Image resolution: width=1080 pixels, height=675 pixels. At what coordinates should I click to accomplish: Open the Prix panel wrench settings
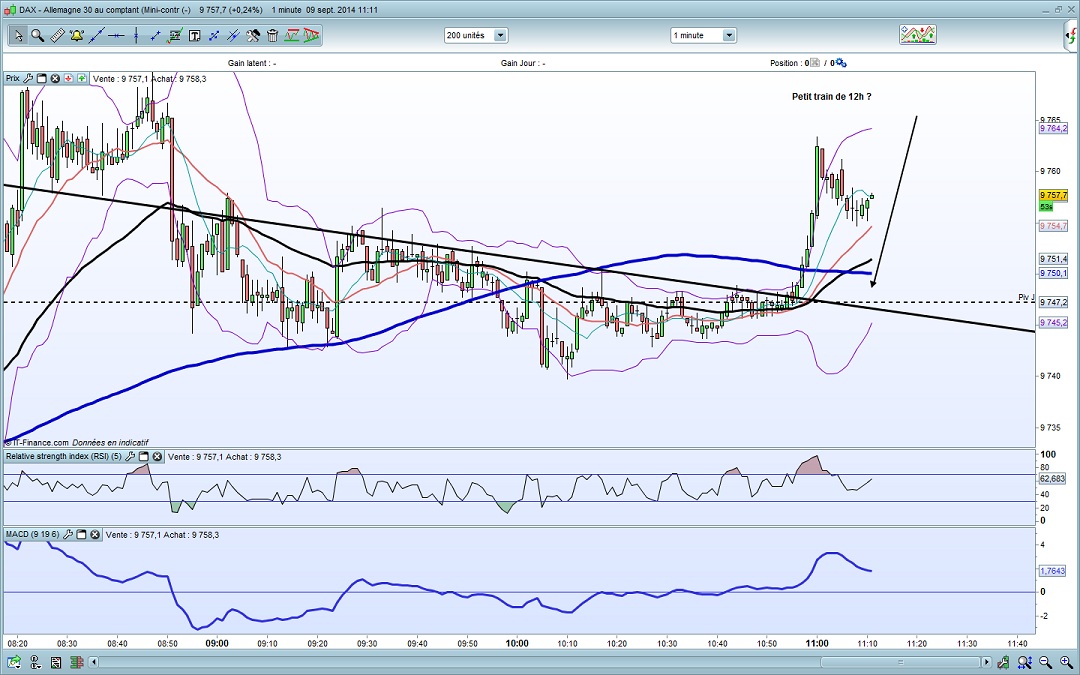(x=28, y=79)
